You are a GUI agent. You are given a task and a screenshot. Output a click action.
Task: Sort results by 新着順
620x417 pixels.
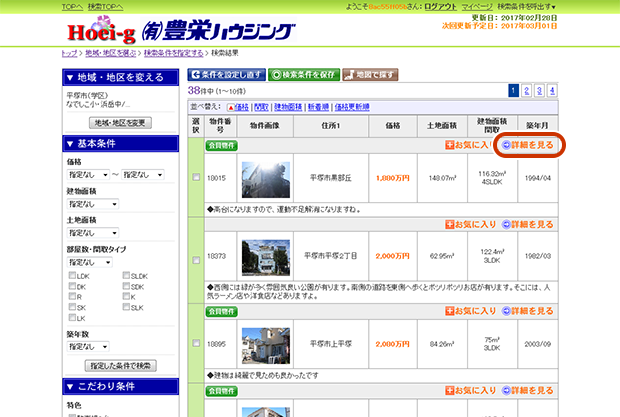(318, 107)
